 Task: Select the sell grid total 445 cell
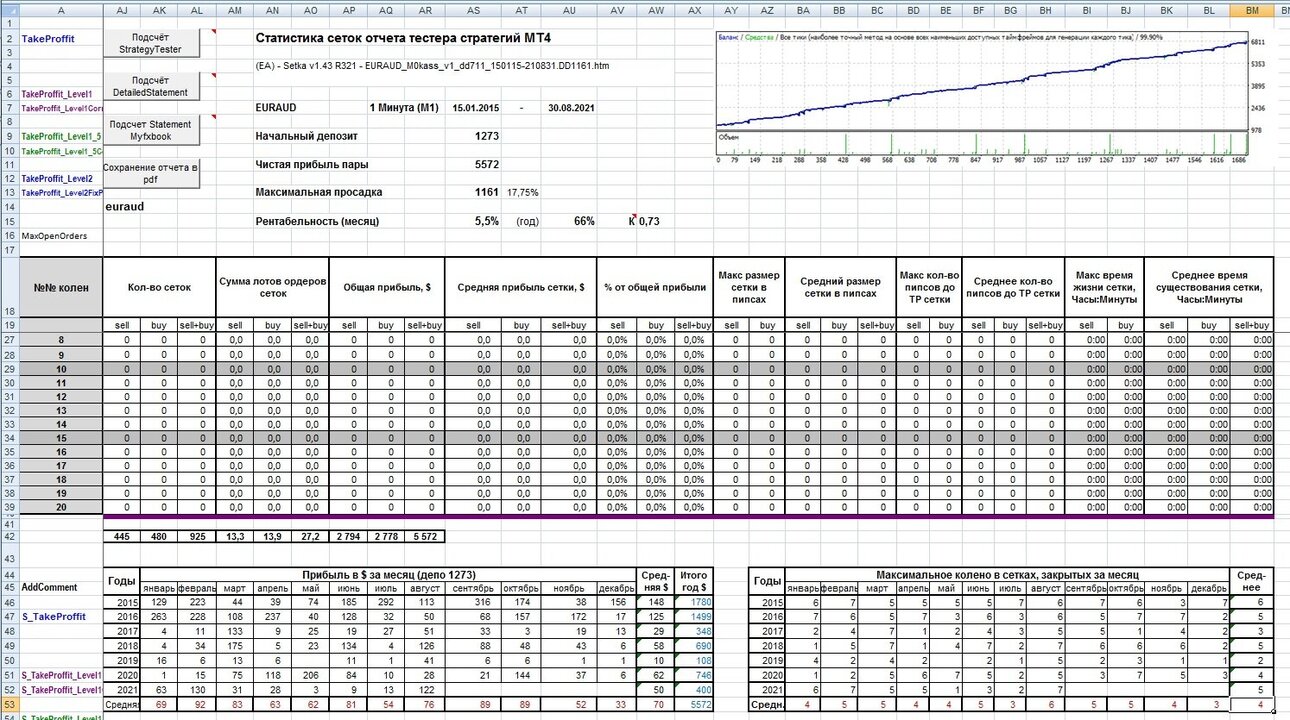coord(122,537)
